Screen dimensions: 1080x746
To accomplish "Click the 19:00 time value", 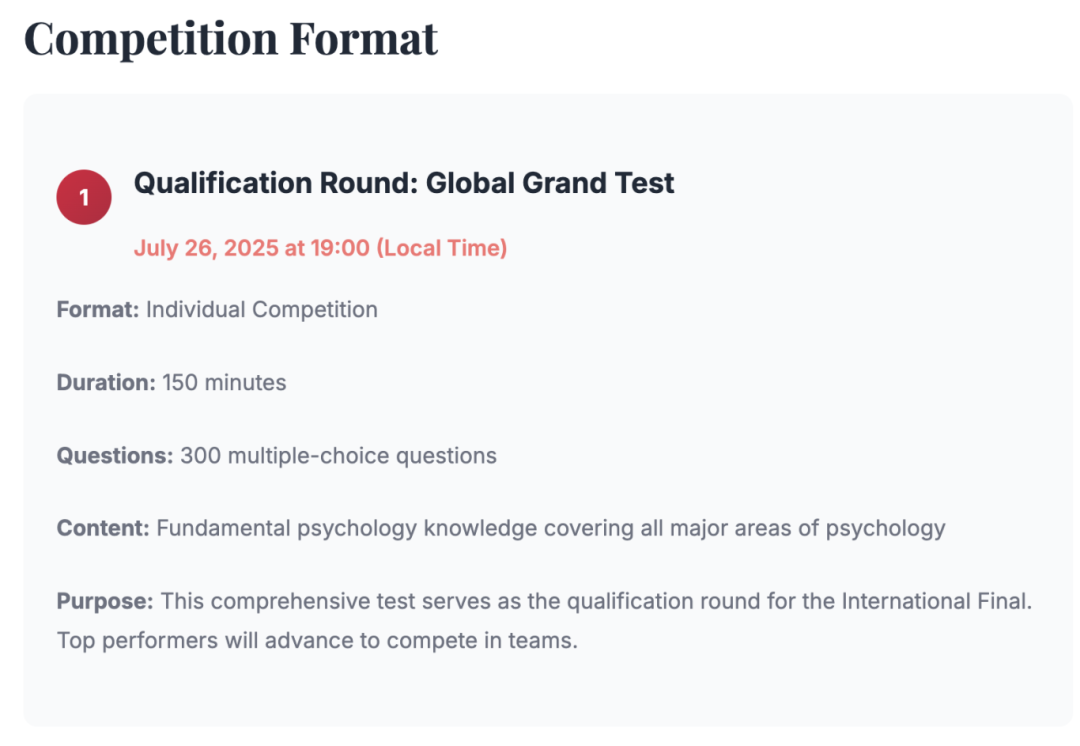I will pos(340,248).
